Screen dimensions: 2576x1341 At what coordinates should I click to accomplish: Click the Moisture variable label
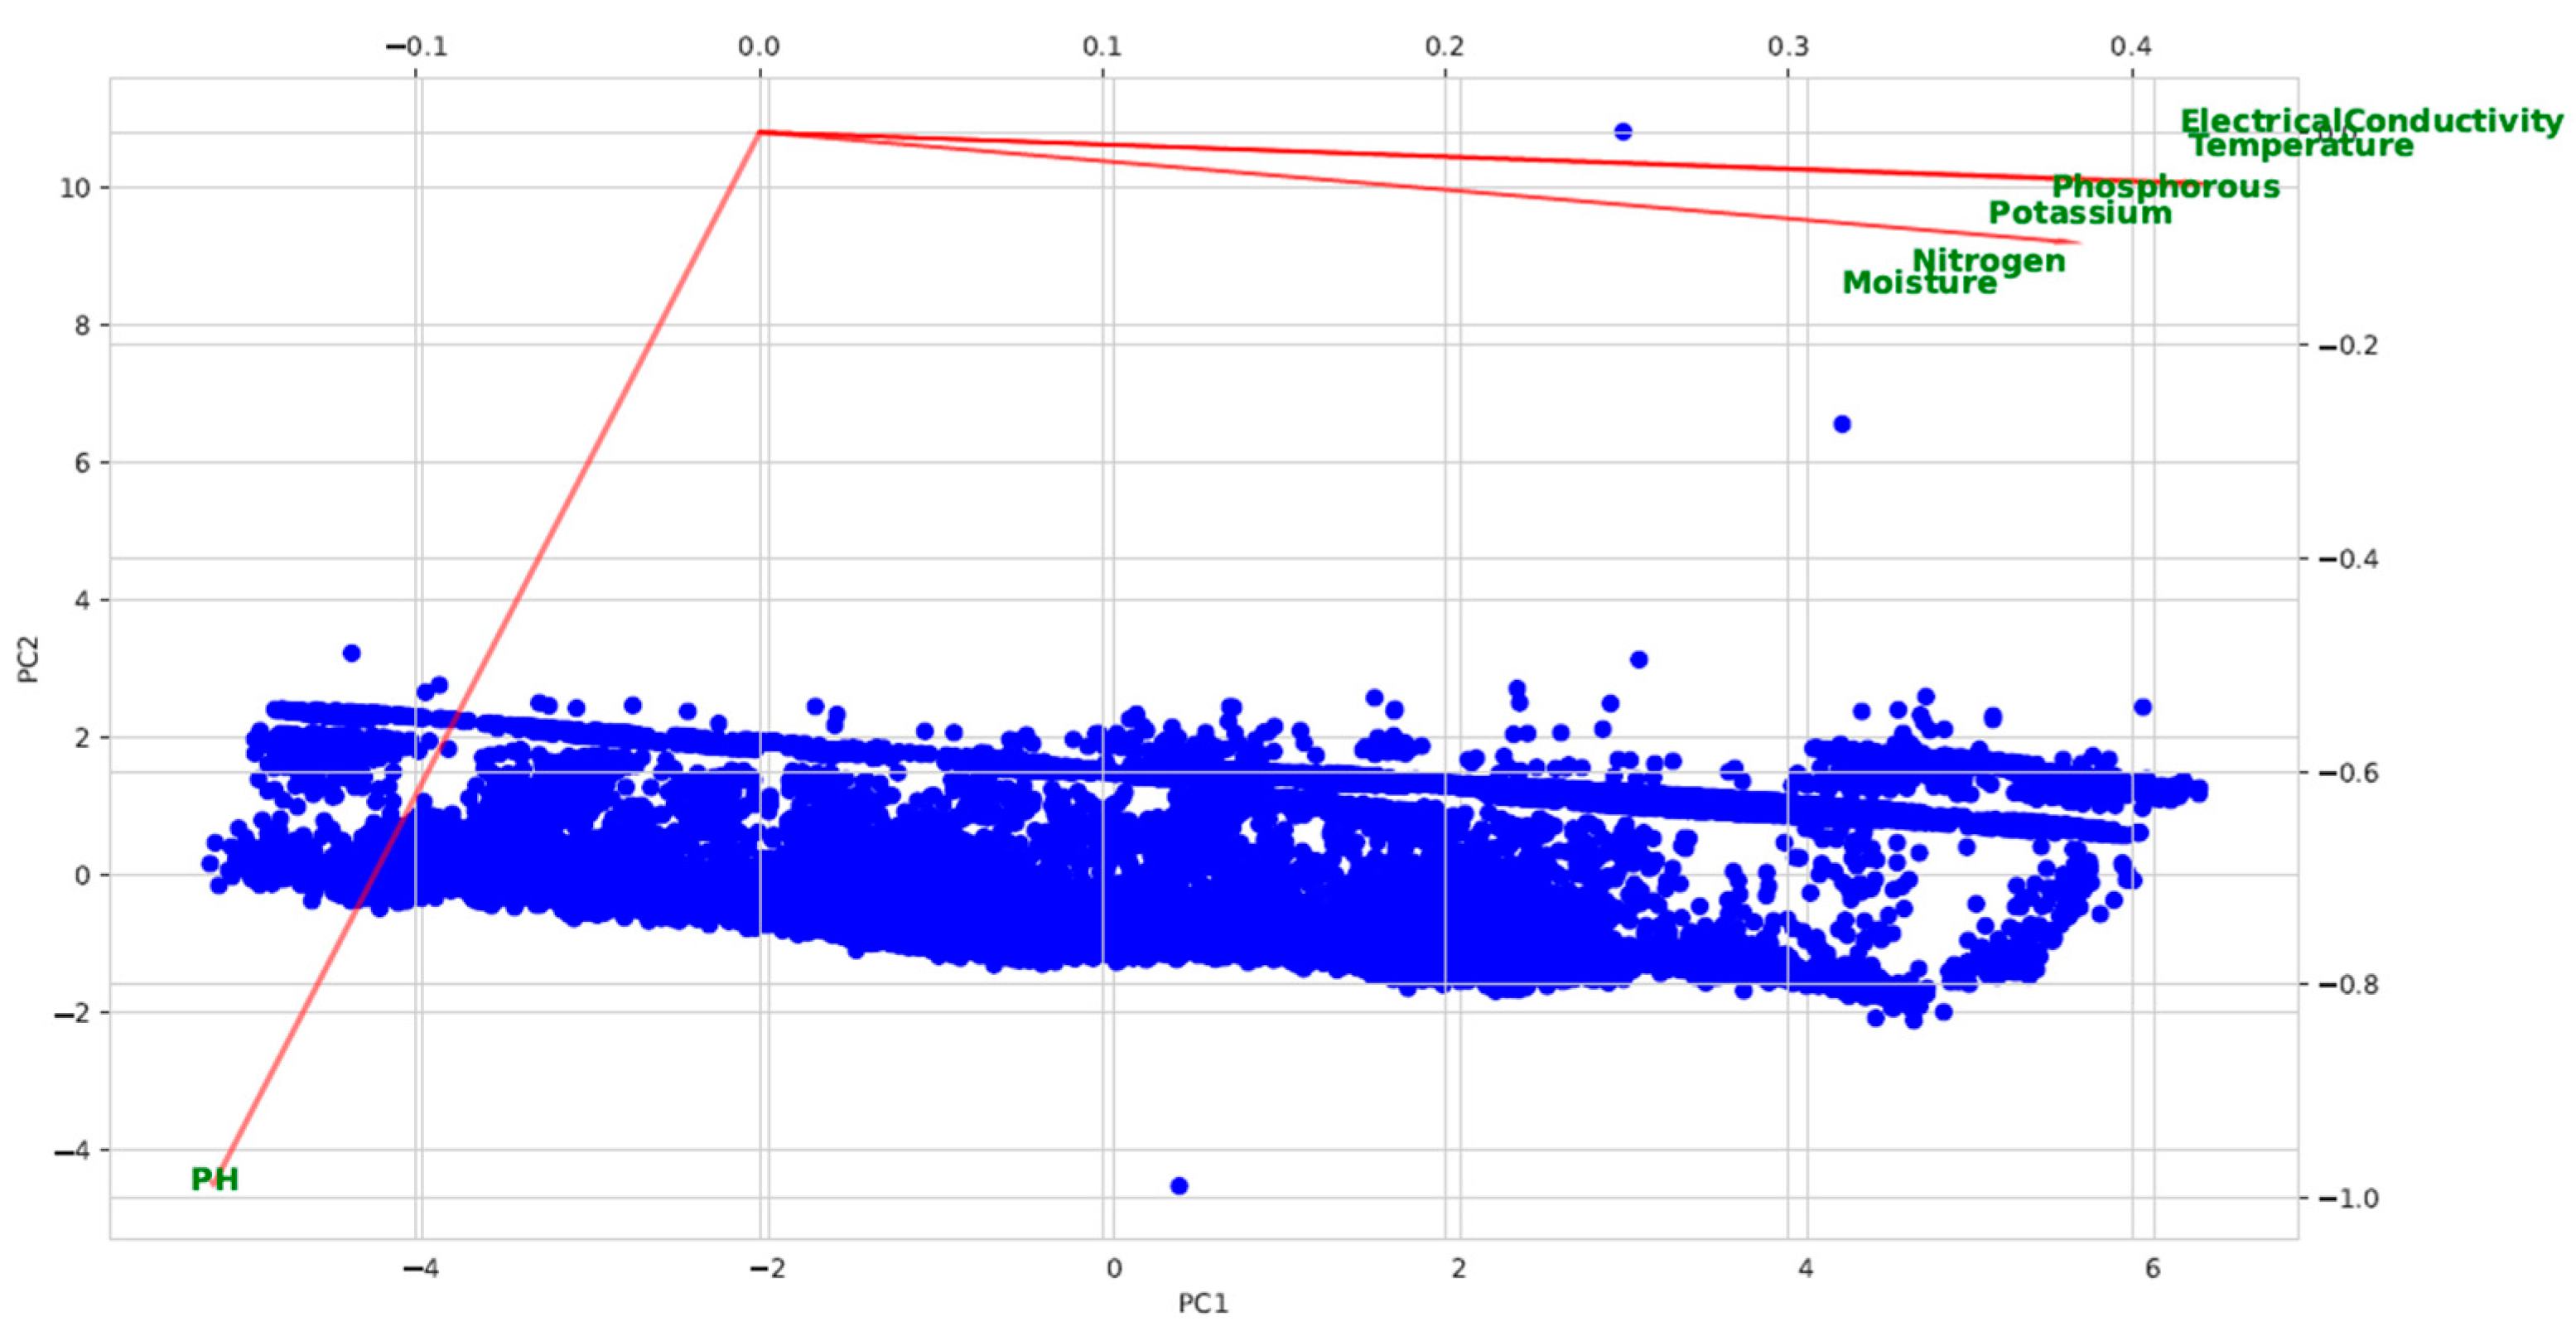coord(1919,283)
